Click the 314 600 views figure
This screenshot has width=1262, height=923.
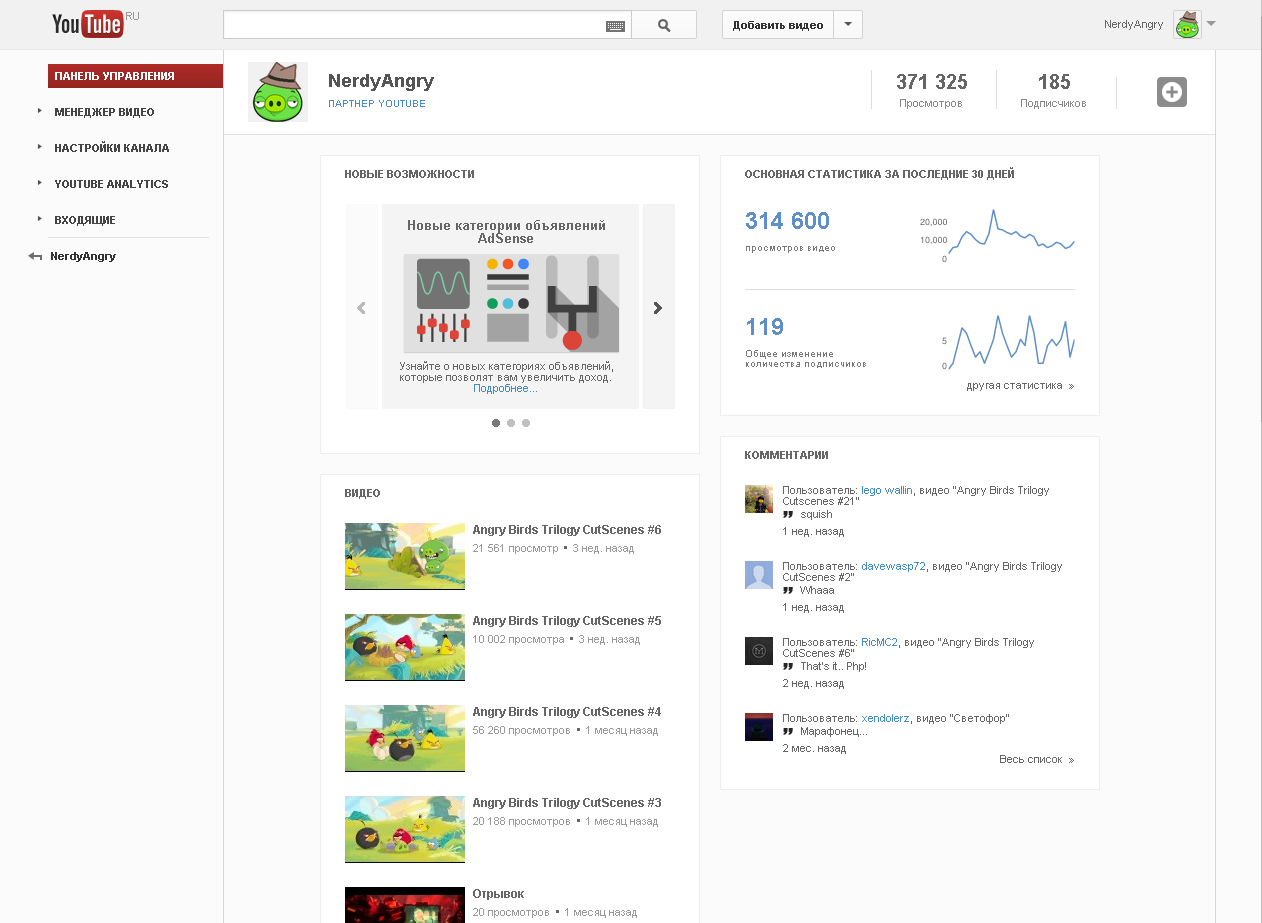pyautogui.click(x=788, y=221)
